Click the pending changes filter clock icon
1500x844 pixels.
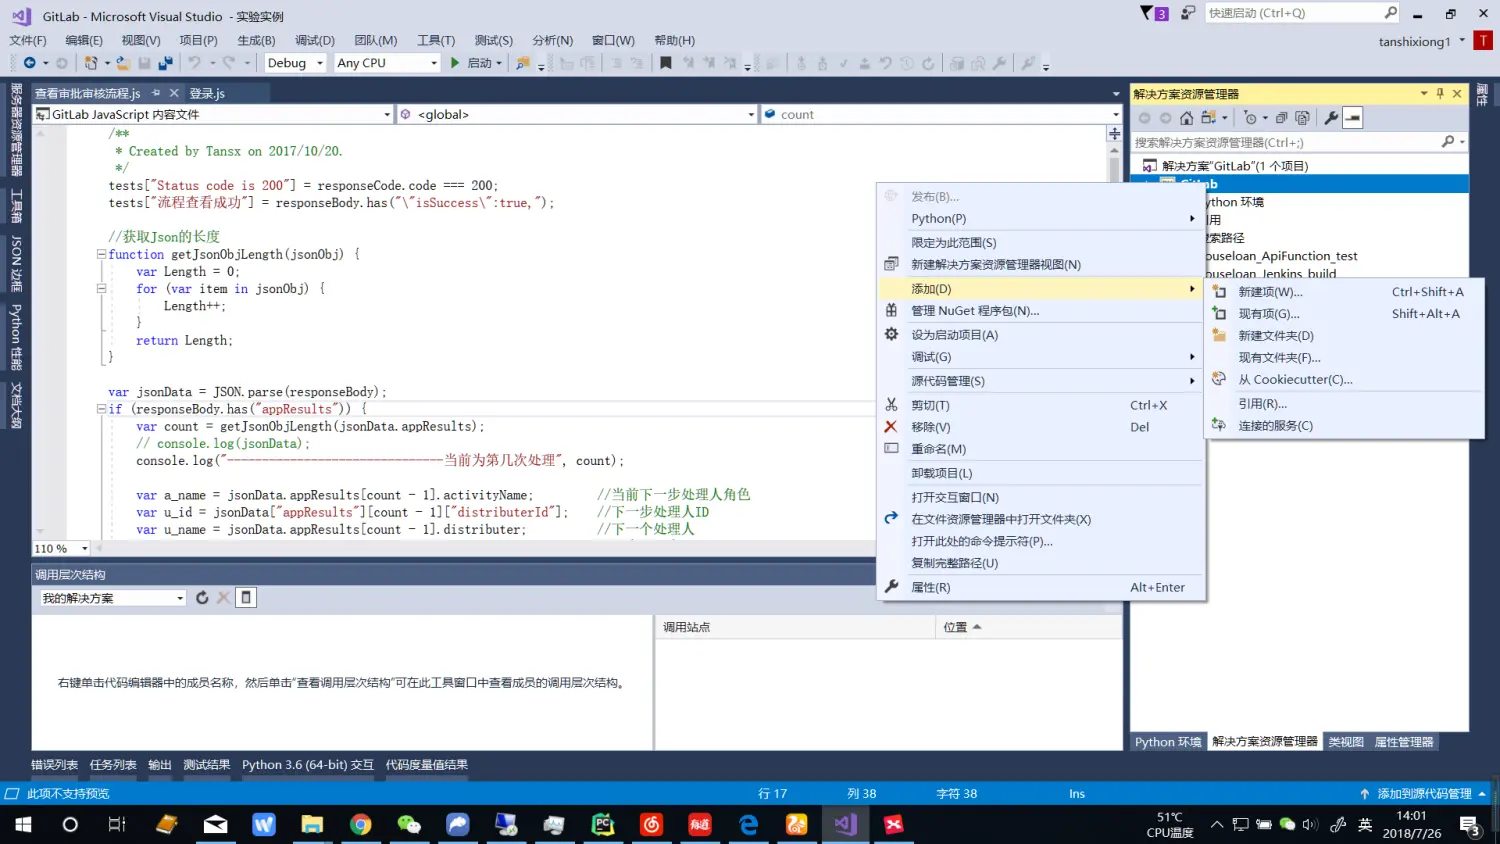pyautogui.click(x=1250, y=118)
